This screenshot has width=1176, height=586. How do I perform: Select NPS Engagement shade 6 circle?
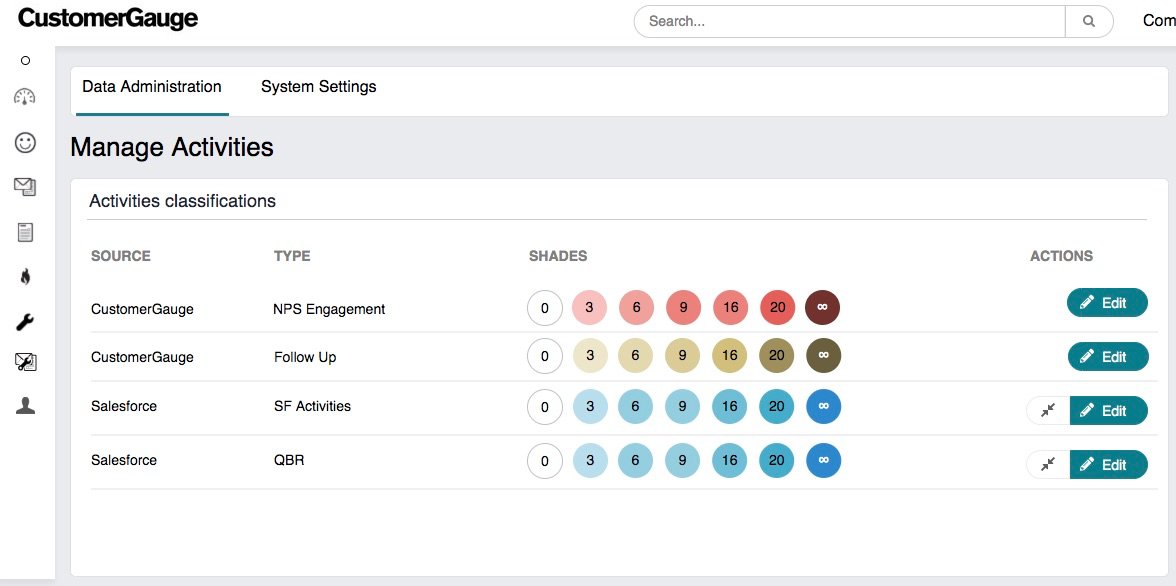click(636, 307)
